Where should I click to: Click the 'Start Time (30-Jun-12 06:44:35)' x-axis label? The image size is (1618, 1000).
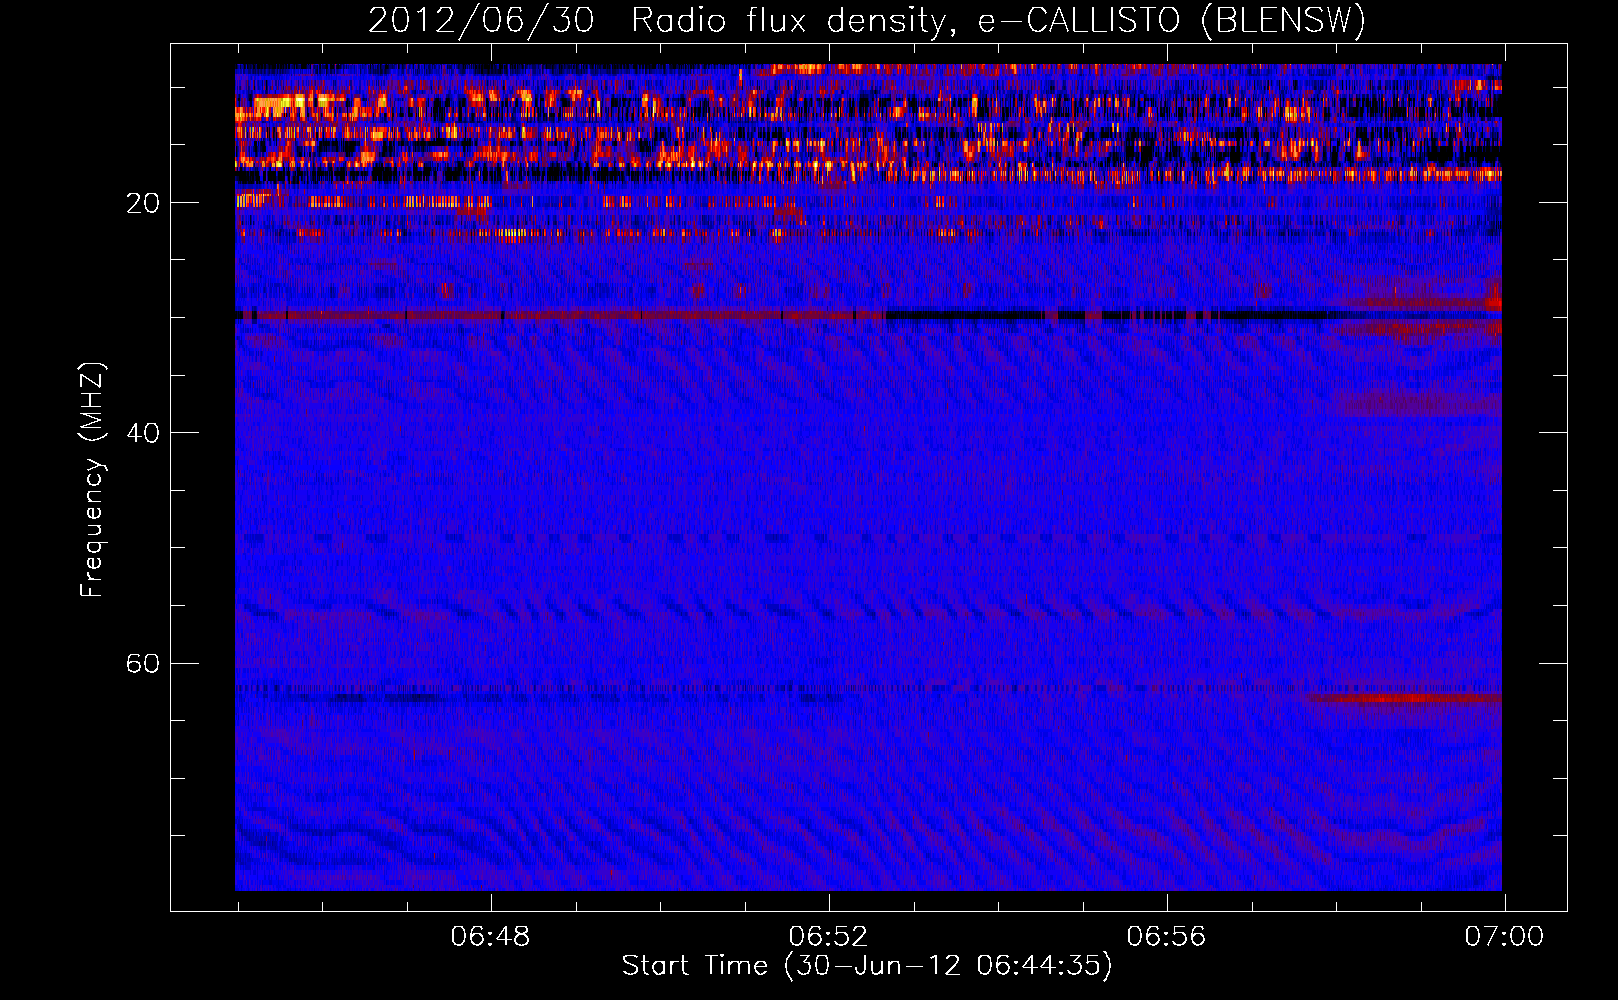click(867, 966)
